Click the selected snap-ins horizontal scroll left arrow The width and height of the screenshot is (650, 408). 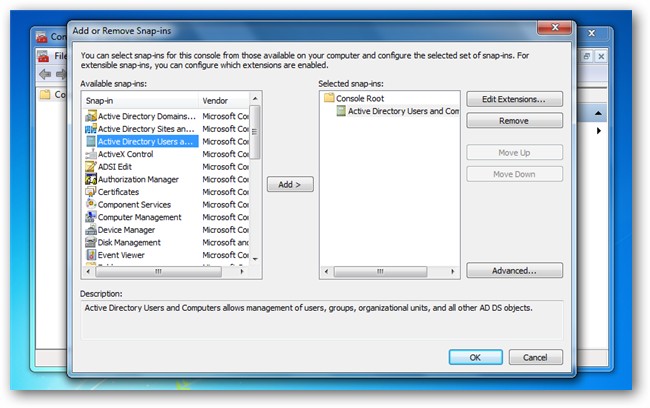pos(326,272)
